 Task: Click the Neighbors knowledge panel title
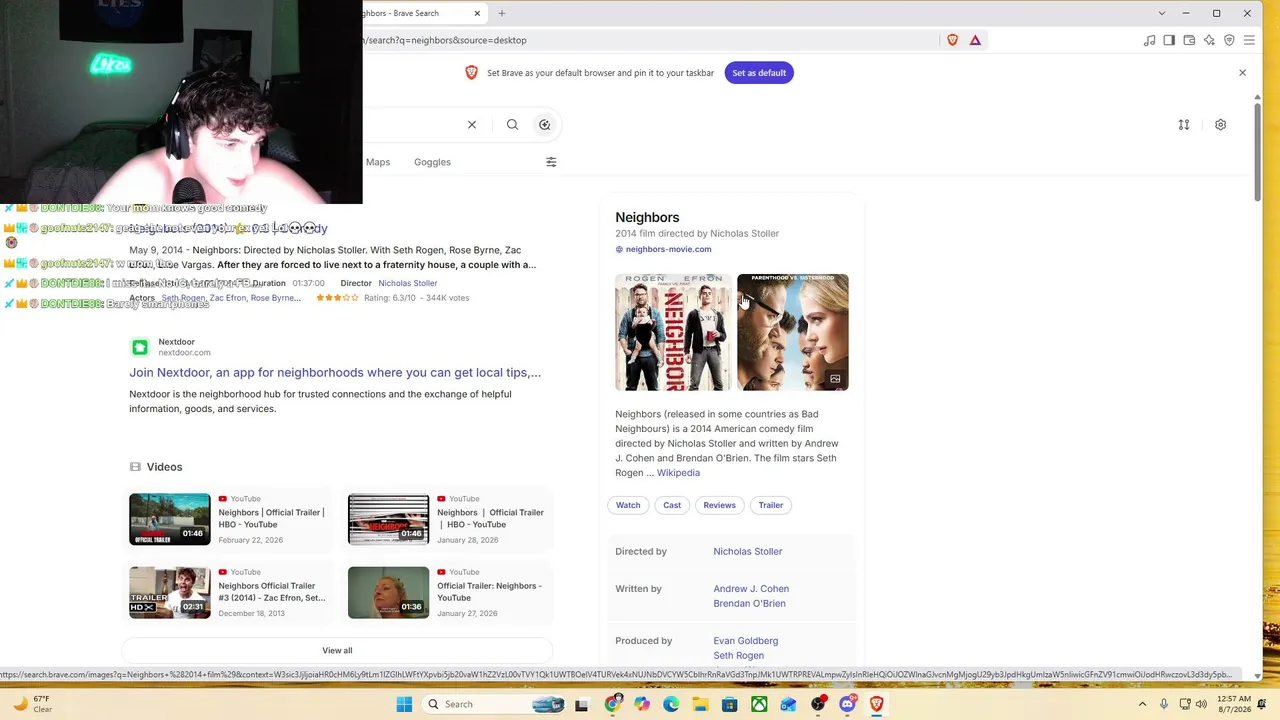[647, 217]
